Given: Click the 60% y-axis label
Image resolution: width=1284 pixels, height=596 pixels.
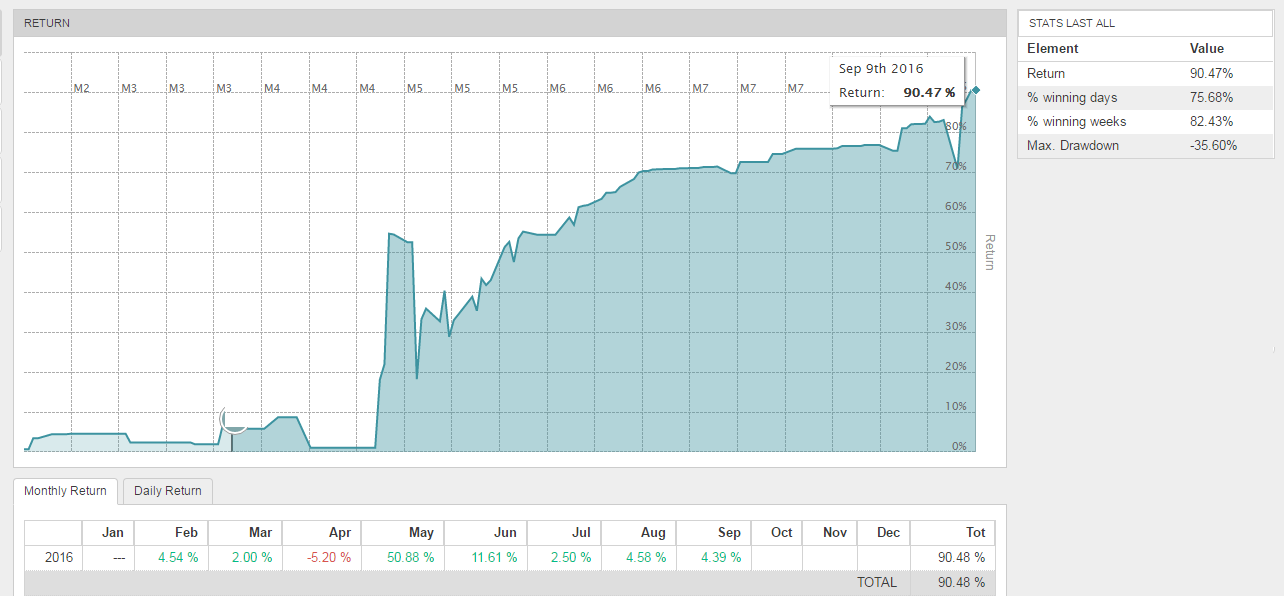Looking at the screenshot, I should pyautogui.click(x=956, y=206).
